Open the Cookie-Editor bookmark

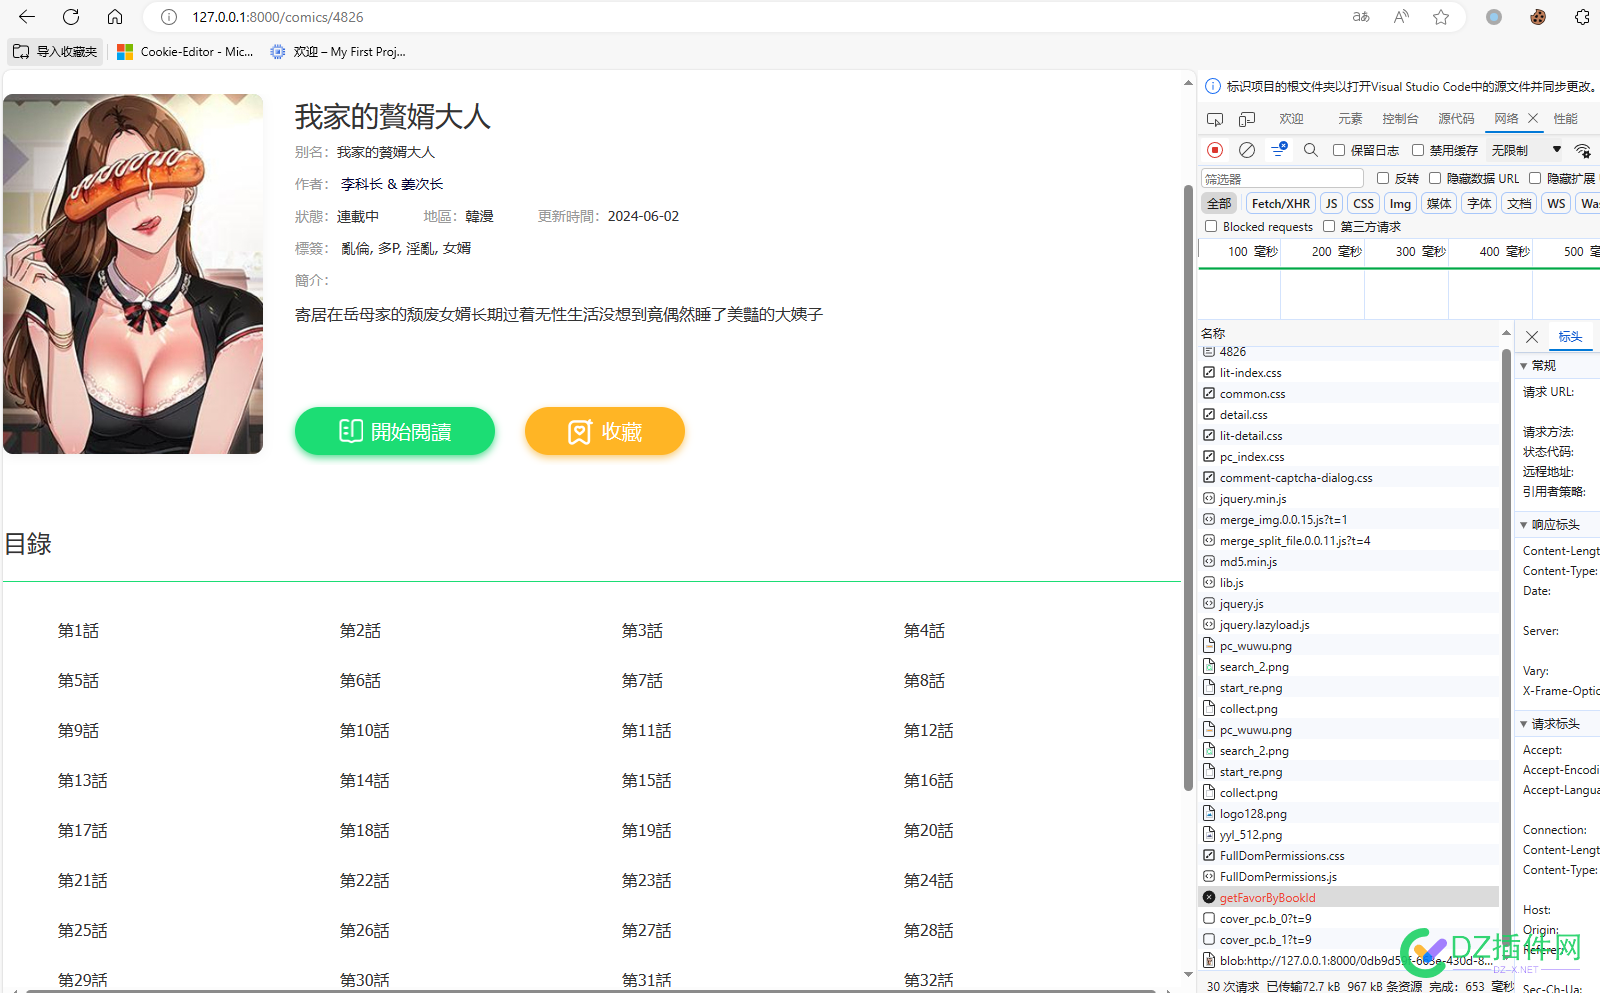pos(185,52)
